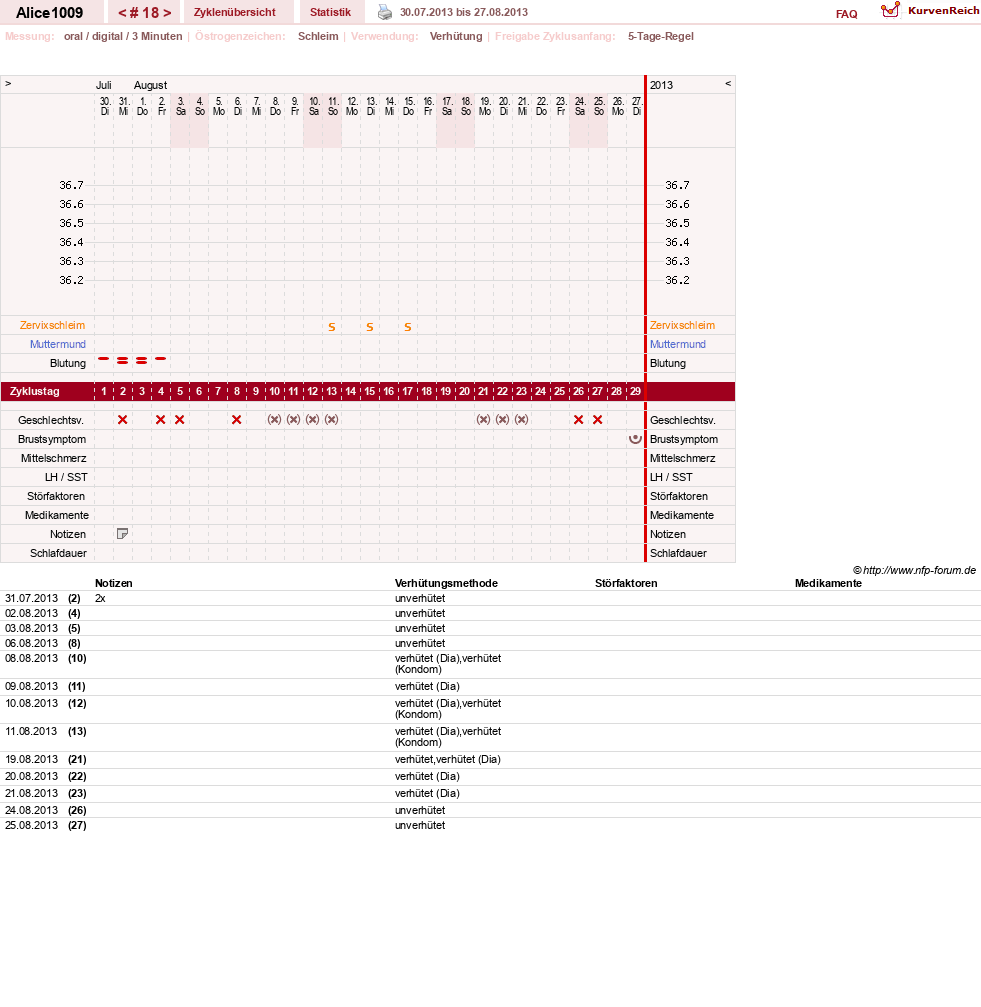The image size is (981, 1007).
Task: Click the red X intercourse mark on day 27
Action: point(598,419)
